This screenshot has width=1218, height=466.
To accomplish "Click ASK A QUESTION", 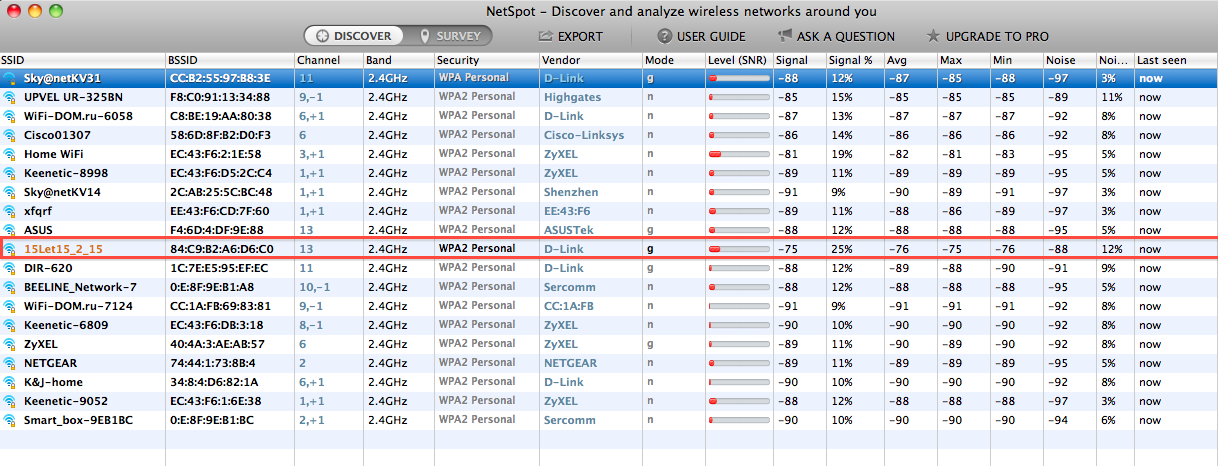I will click(x=835, y=36).
